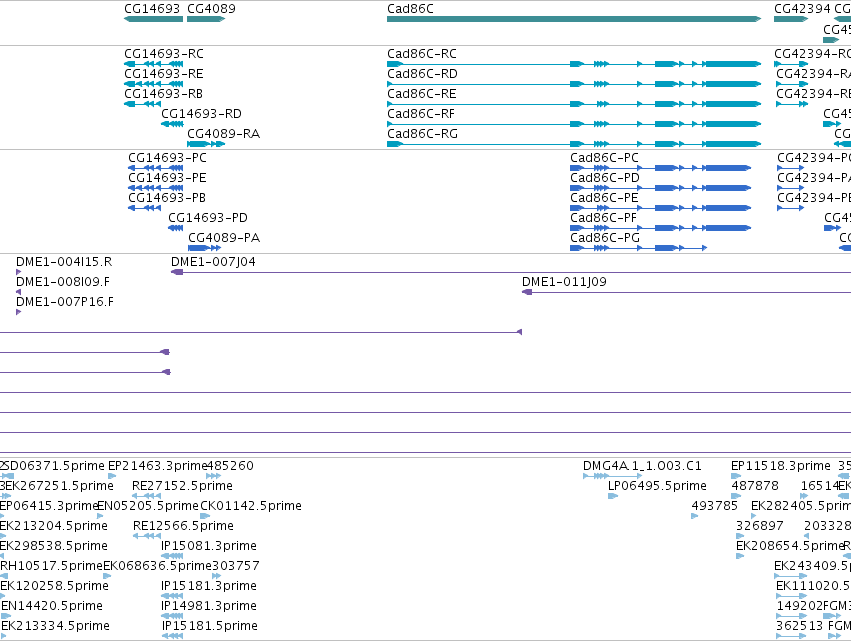Click the DME1-008I09.F clone label

(x=63, y=282)
